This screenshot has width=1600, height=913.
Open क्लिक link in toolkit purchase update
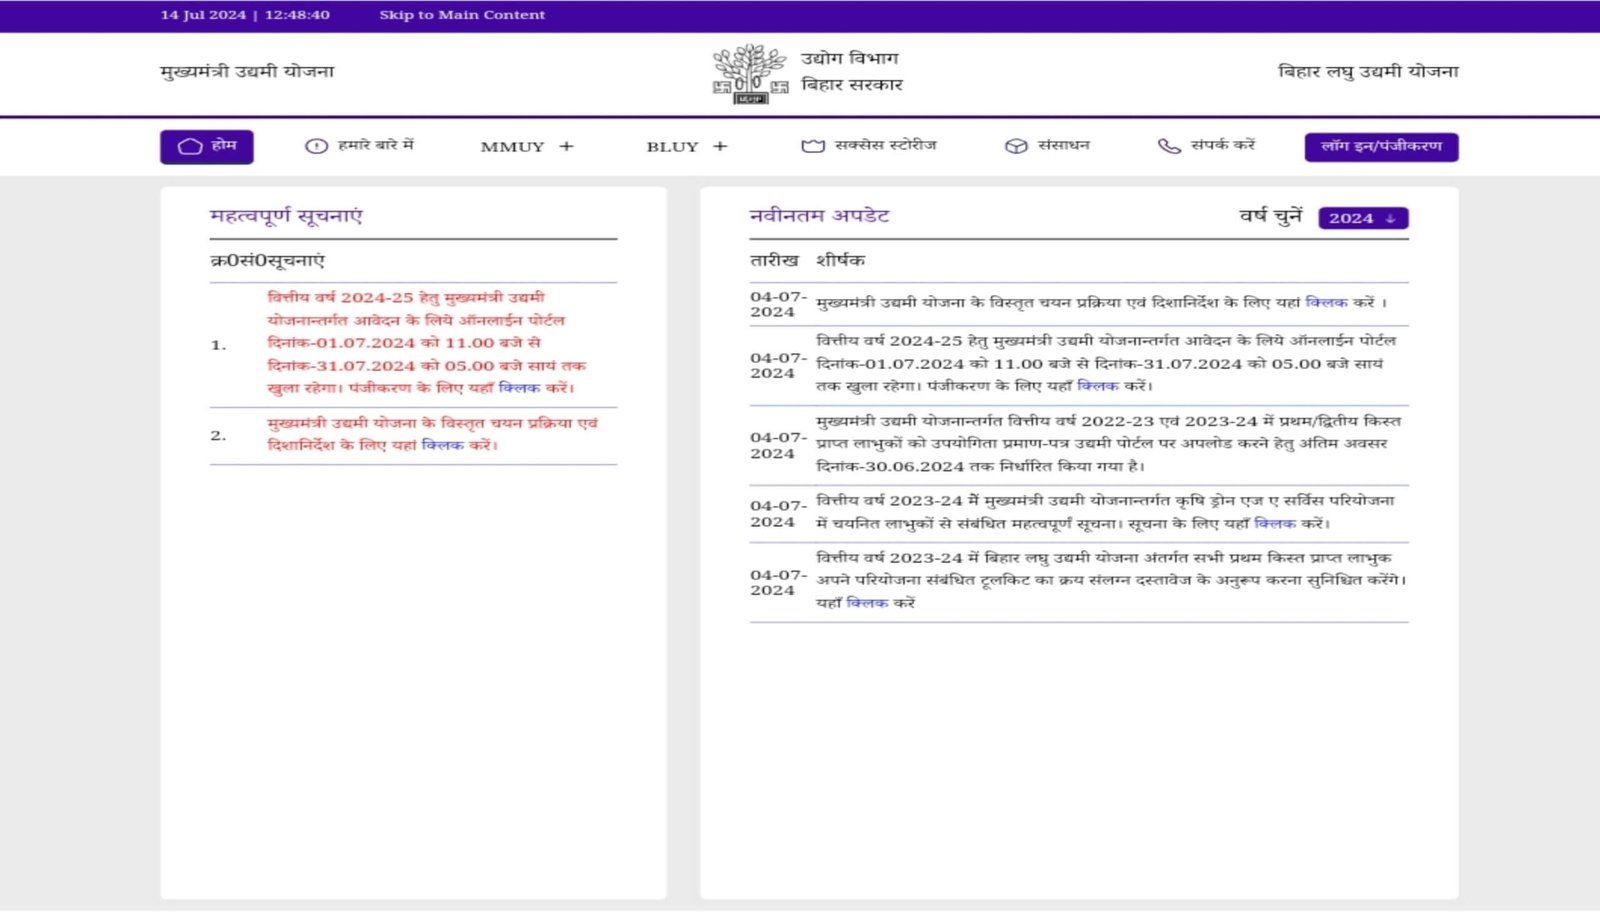[x=866, y=603]
